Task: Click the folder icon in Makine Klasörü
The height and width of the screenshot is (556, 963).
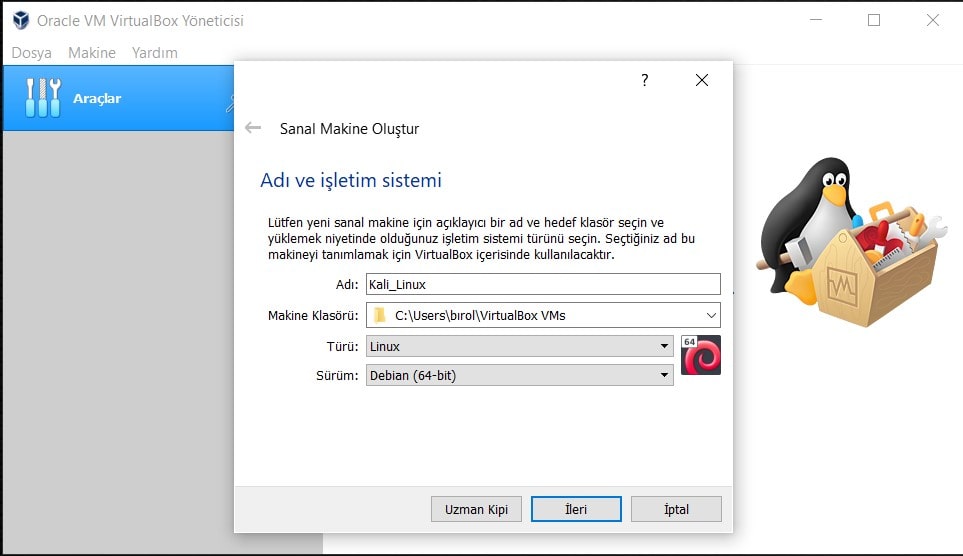Action: click(x=380, y=315)
